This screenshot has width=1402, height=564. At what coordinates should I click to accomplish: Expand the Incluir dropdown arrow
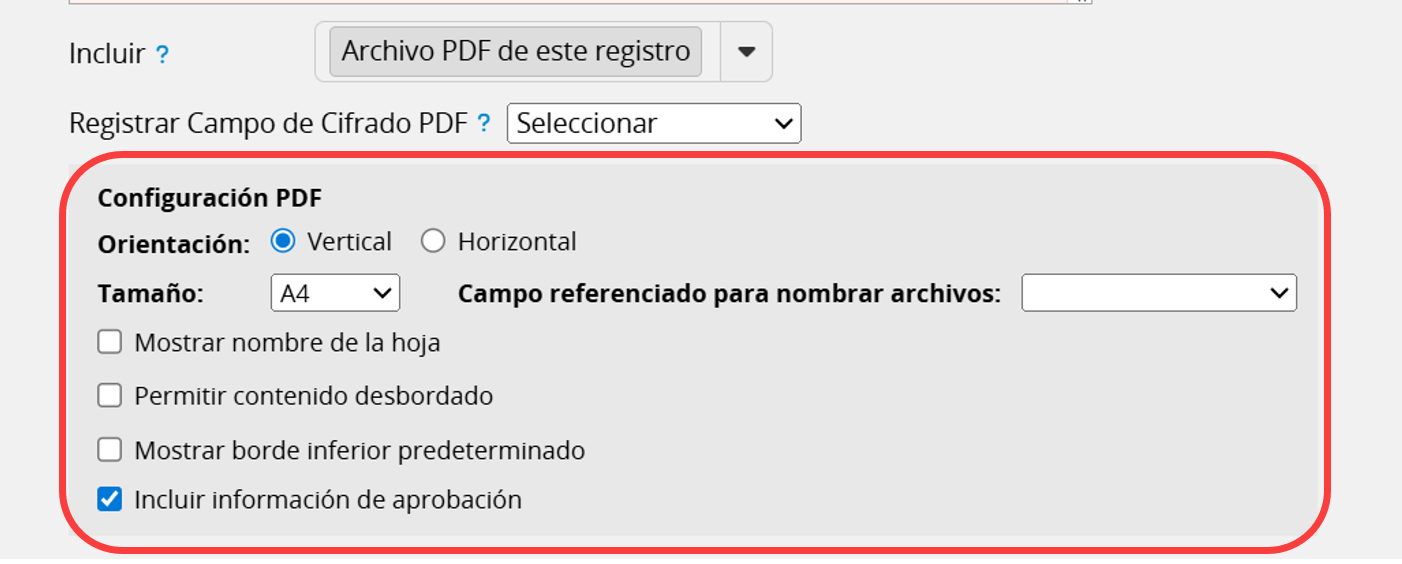[746, 52]
